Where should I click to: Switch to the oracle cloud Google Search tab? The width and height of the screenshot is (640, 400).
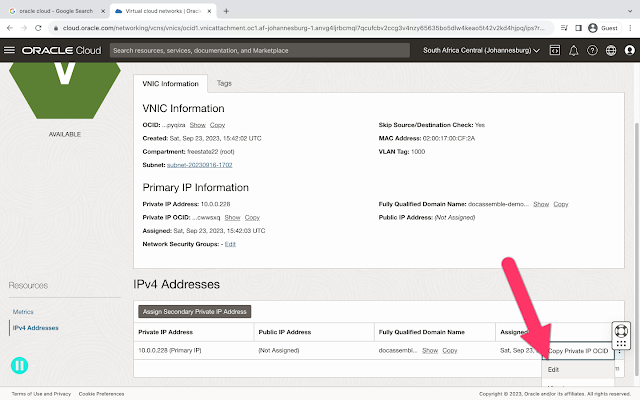coord(56,11)
